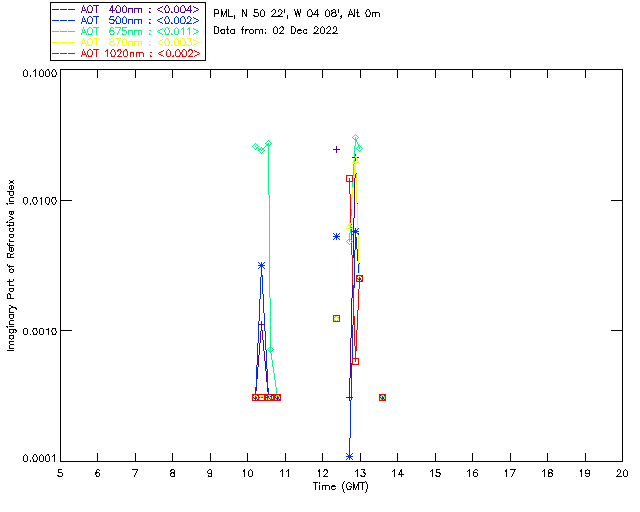The height and width of the screenshot is (512, 640).
Task: Click the x-axis tick label 7
Action: click(135, 473)
